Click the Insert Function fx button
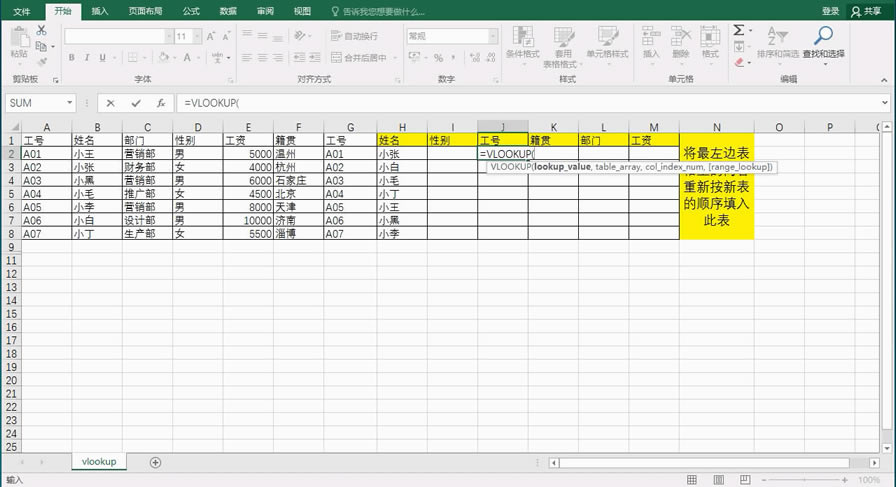 161,103
